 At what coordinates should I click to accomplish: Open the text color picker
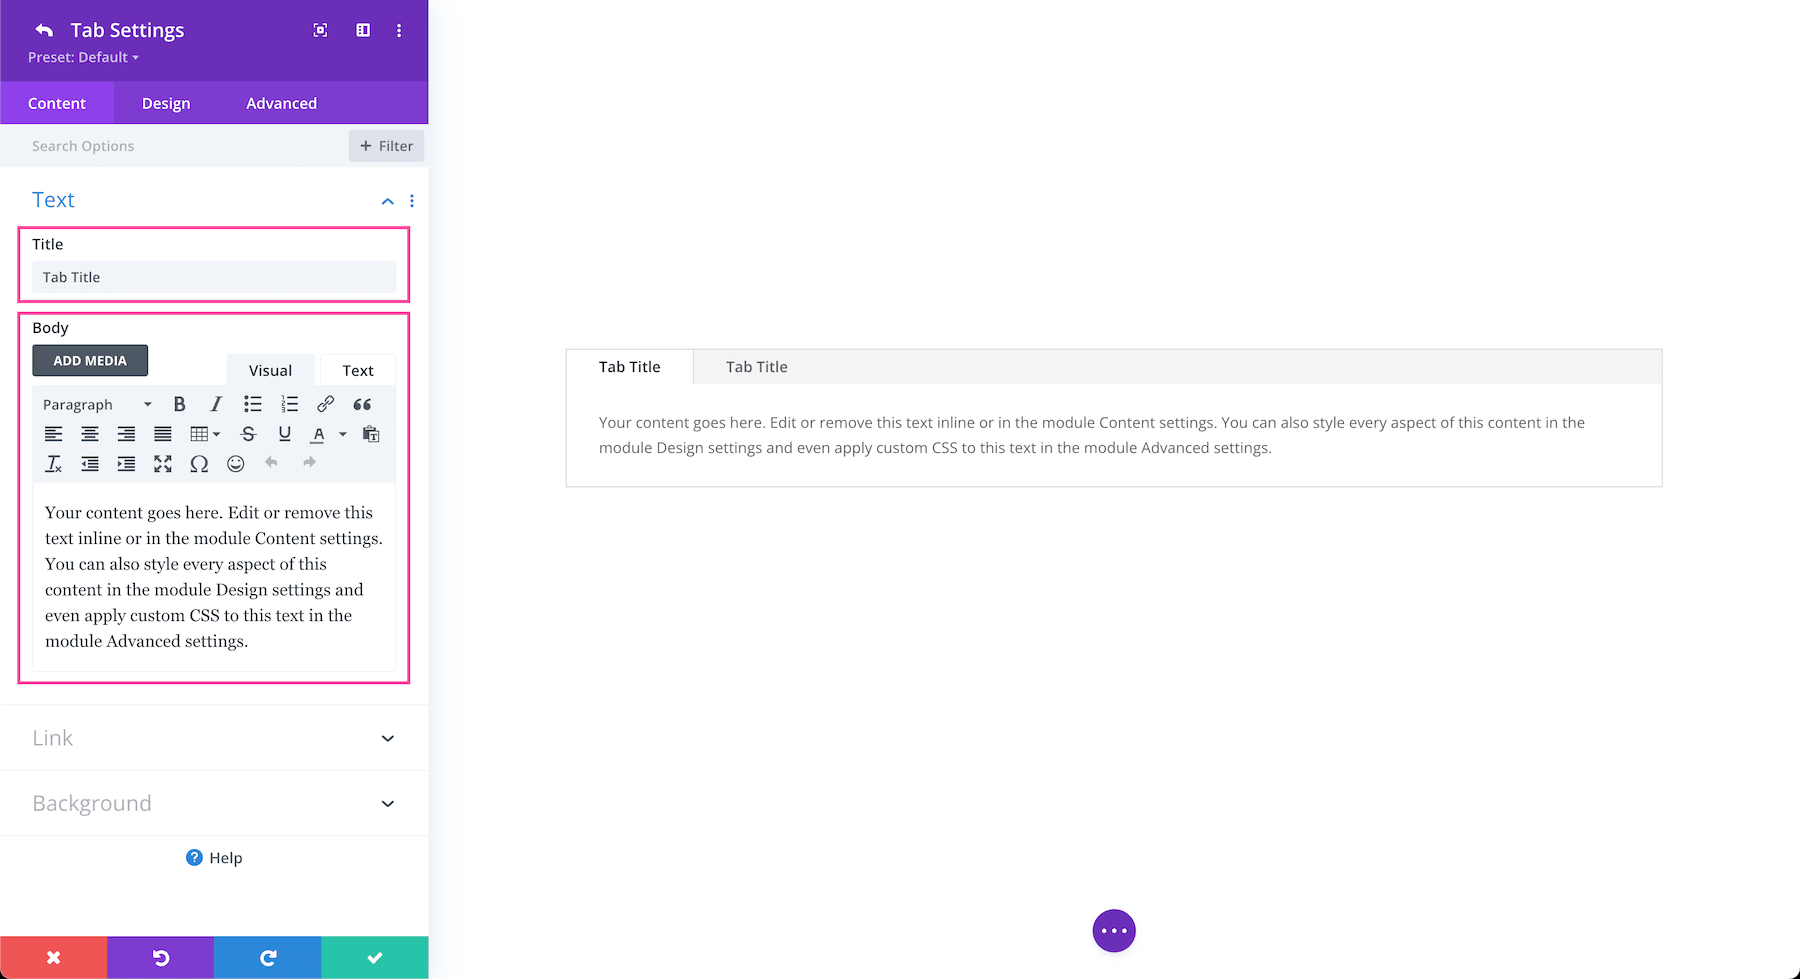(318, 434)
